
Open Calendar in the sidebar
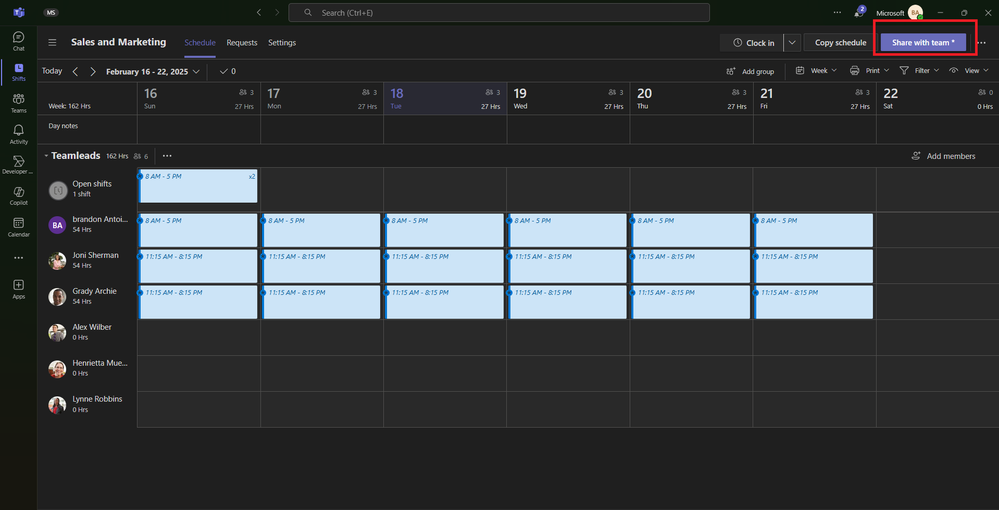pos(18,226)
